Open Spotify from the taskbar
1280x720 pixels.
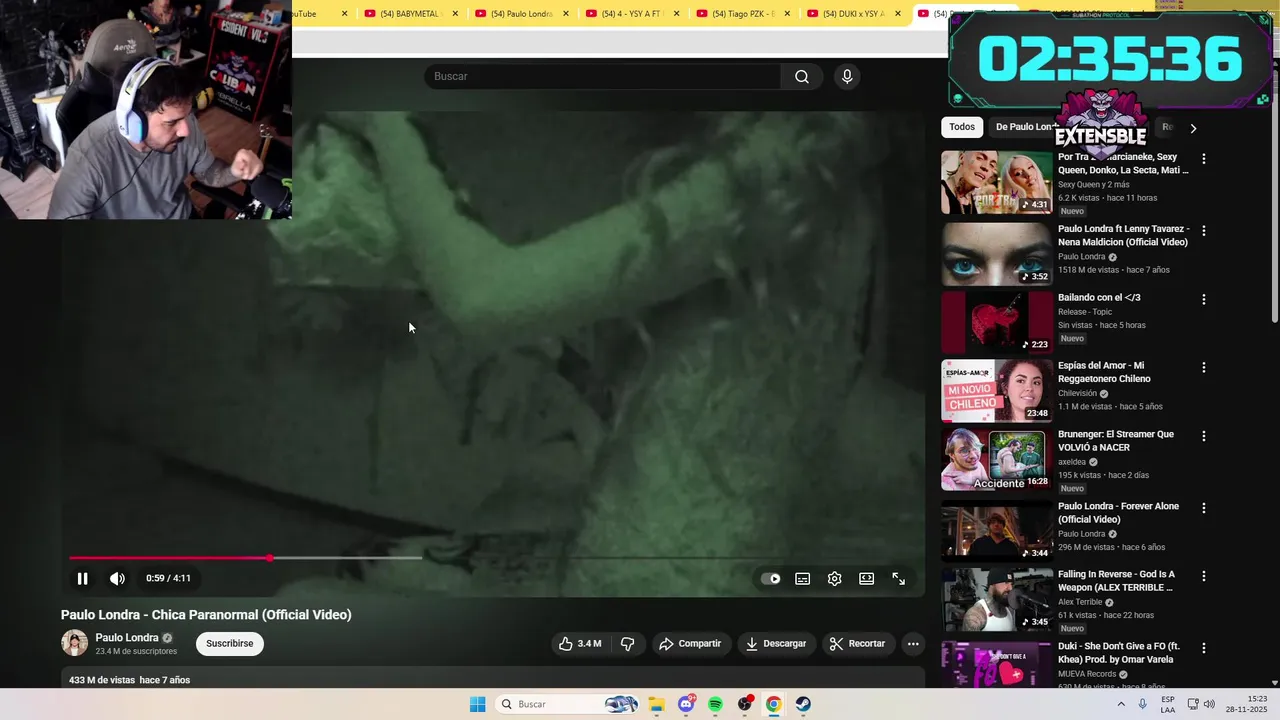click(x=715, y=704)
